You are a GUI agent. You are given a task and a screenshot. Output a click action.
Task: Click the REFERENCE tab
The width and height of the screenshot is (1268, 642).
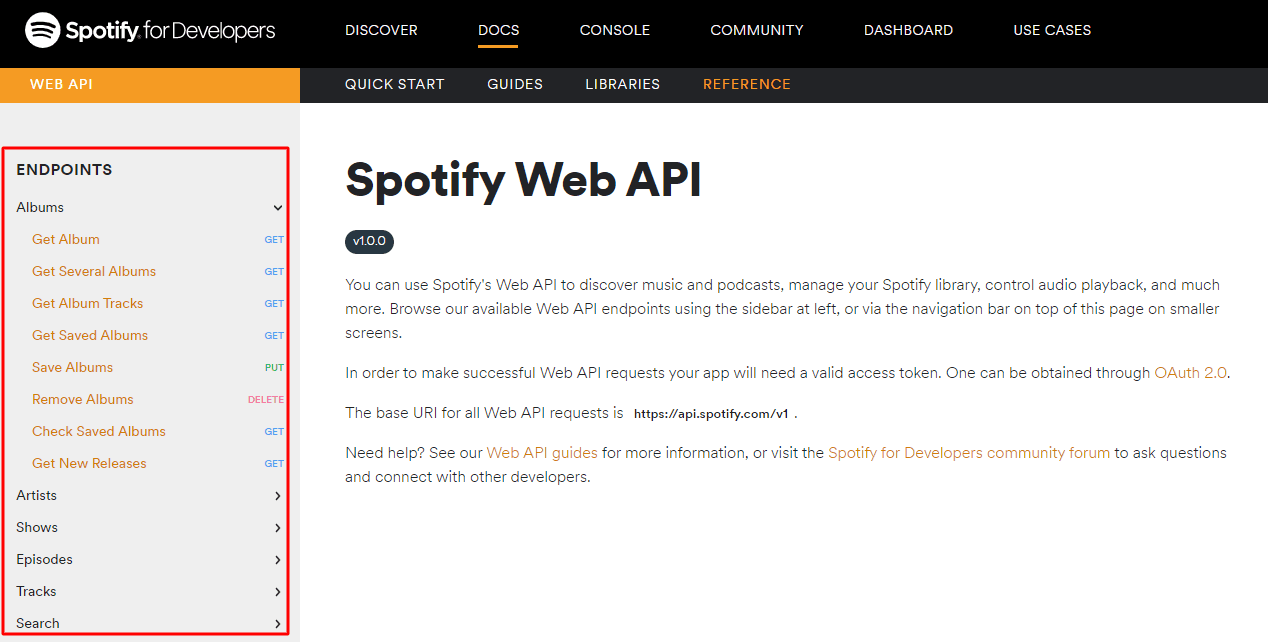coord(746,84)
